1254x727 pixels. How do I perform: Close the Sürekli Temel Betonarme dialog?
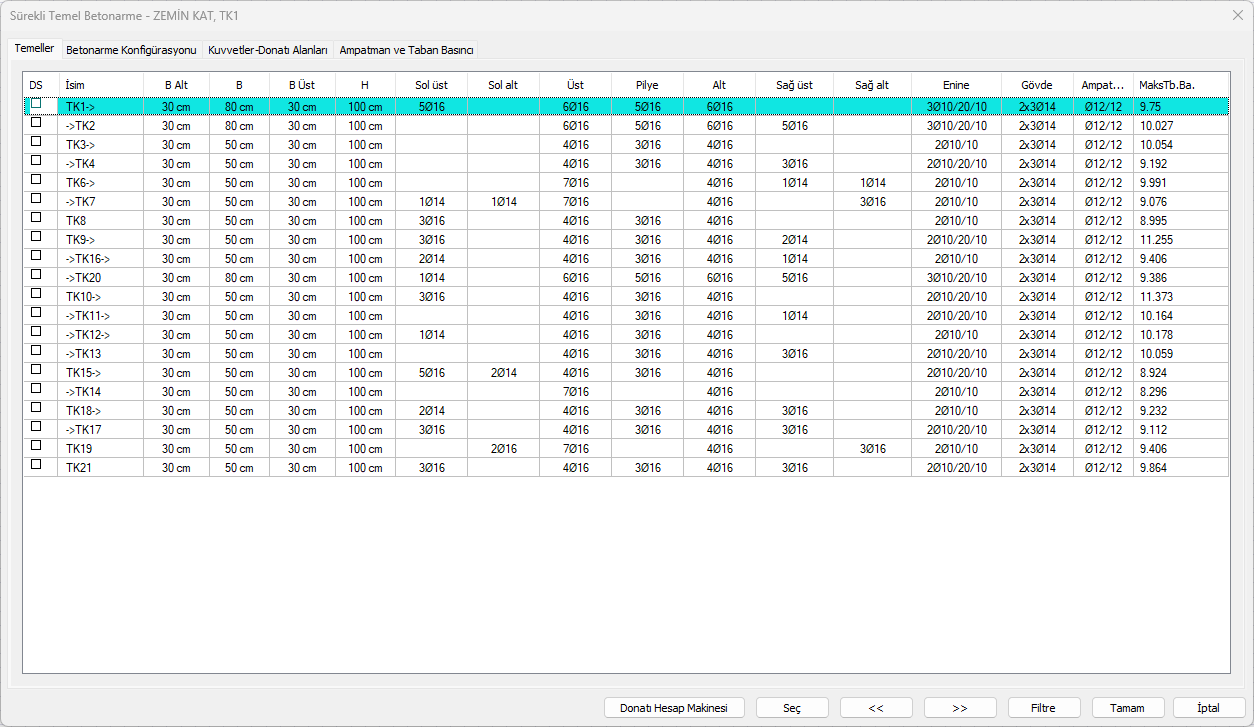click(x=1237, y=16)
